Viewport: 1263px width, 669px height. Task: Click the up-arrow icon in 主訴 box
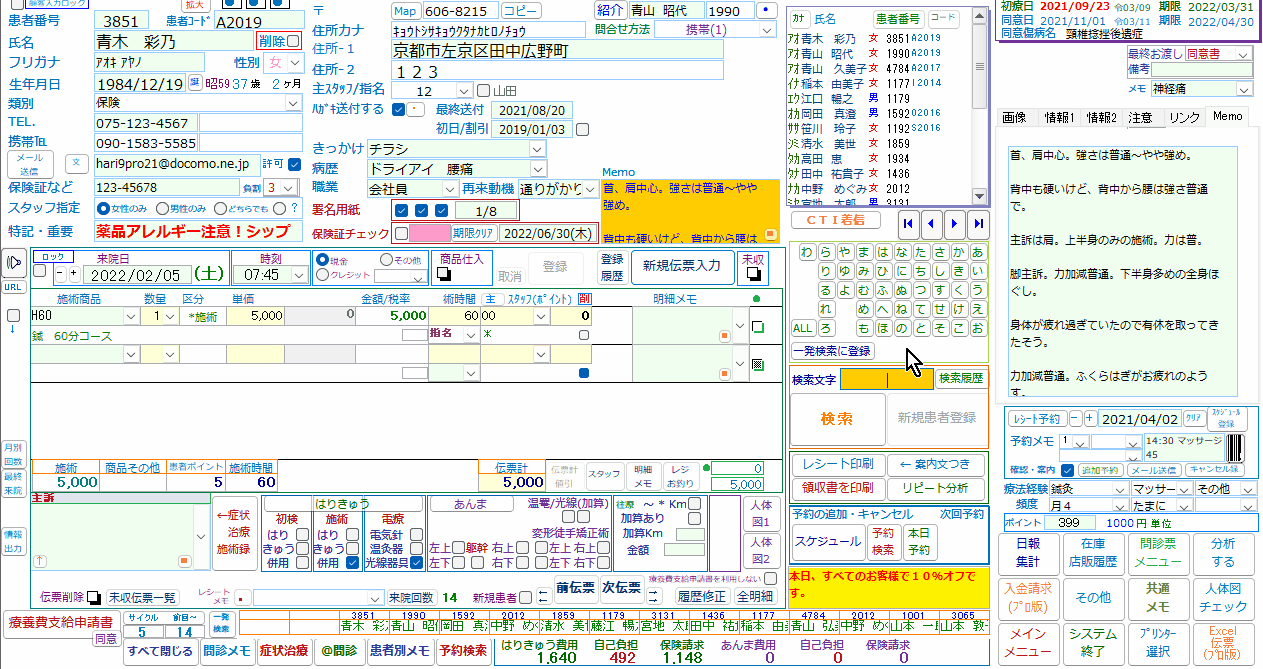[x=41, y=561]
